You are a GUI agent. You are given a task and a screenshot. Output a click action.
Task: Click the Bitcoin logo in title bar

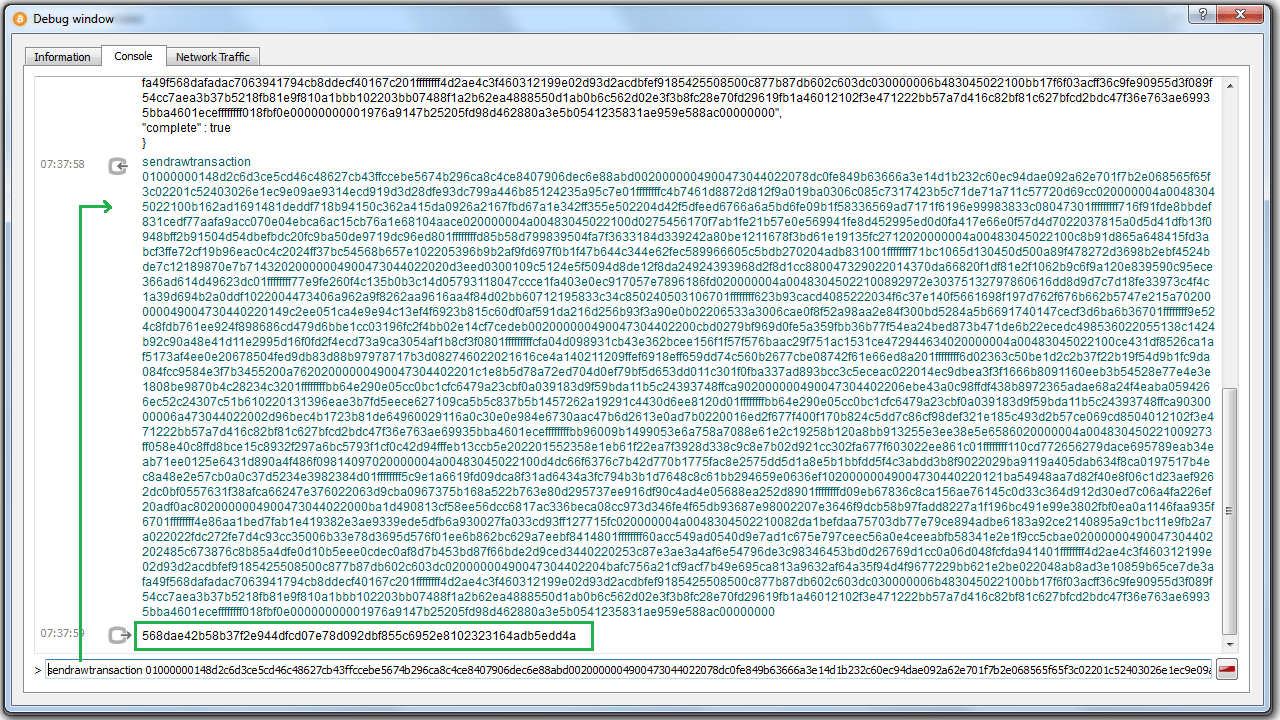18,18
